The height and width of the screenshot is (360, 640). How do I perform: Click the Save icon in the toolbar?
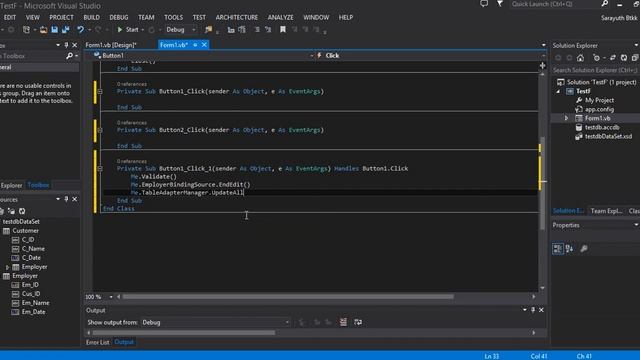pyautogui.click(x=54, y=30)
